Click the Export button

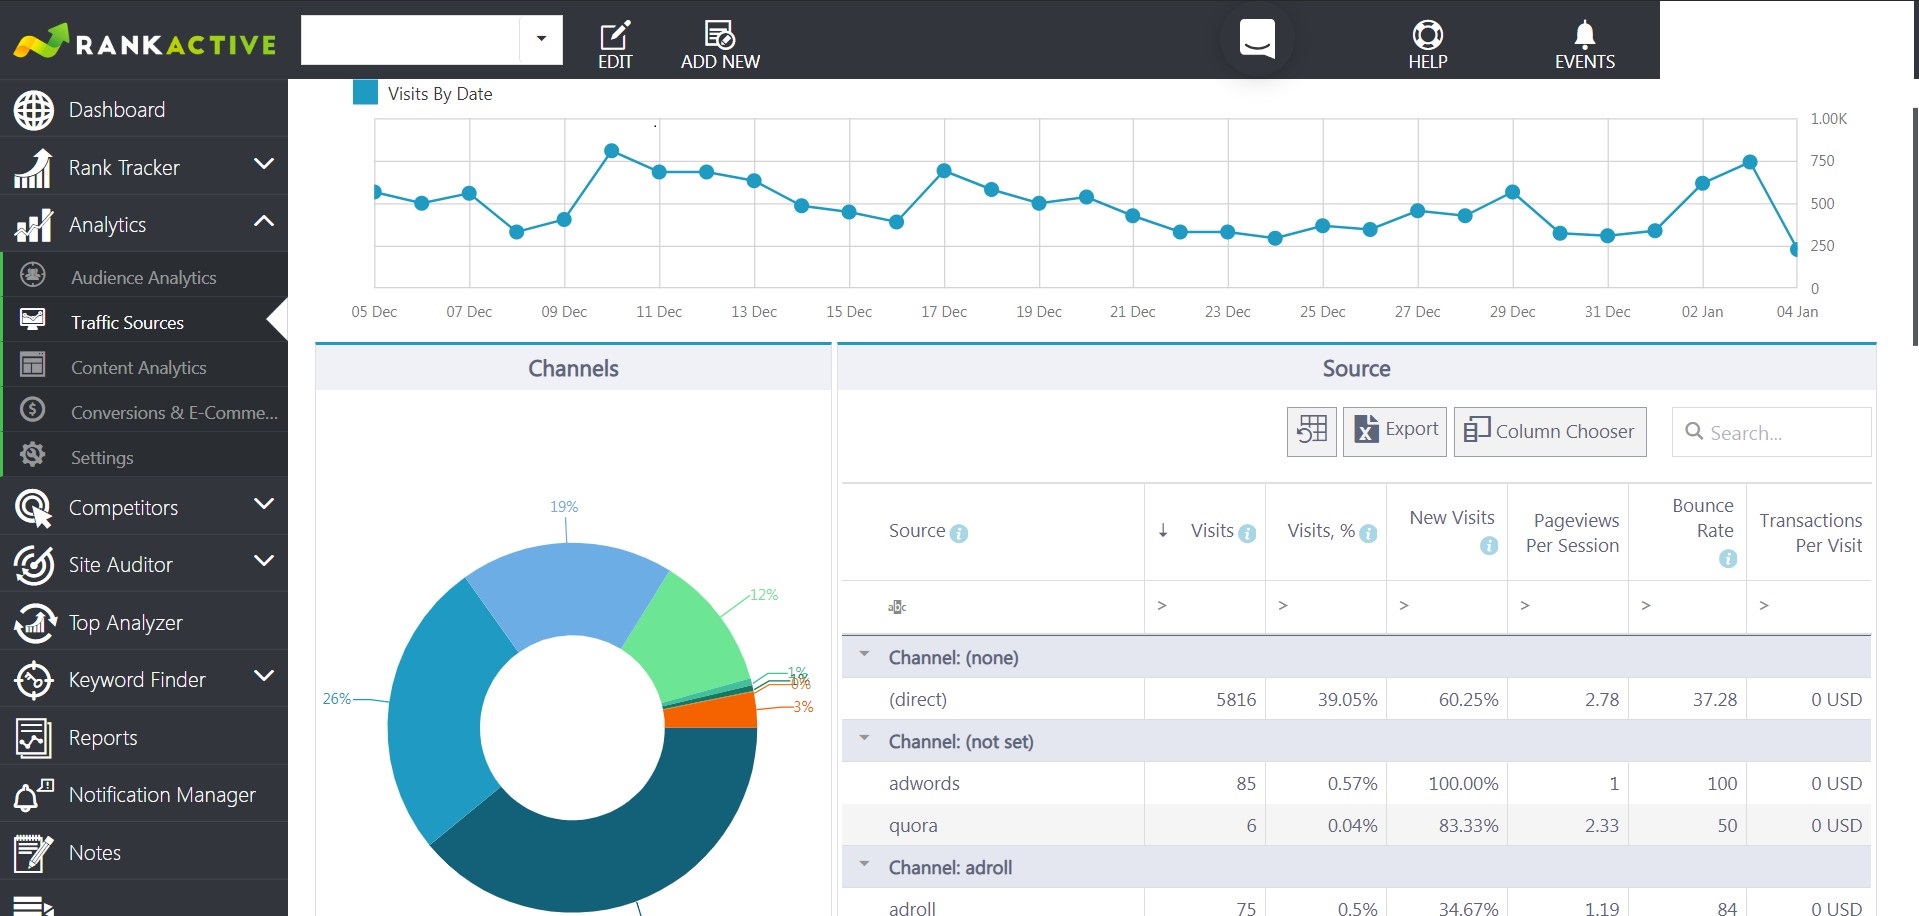pyautogui.click(x=1394, y=431)
